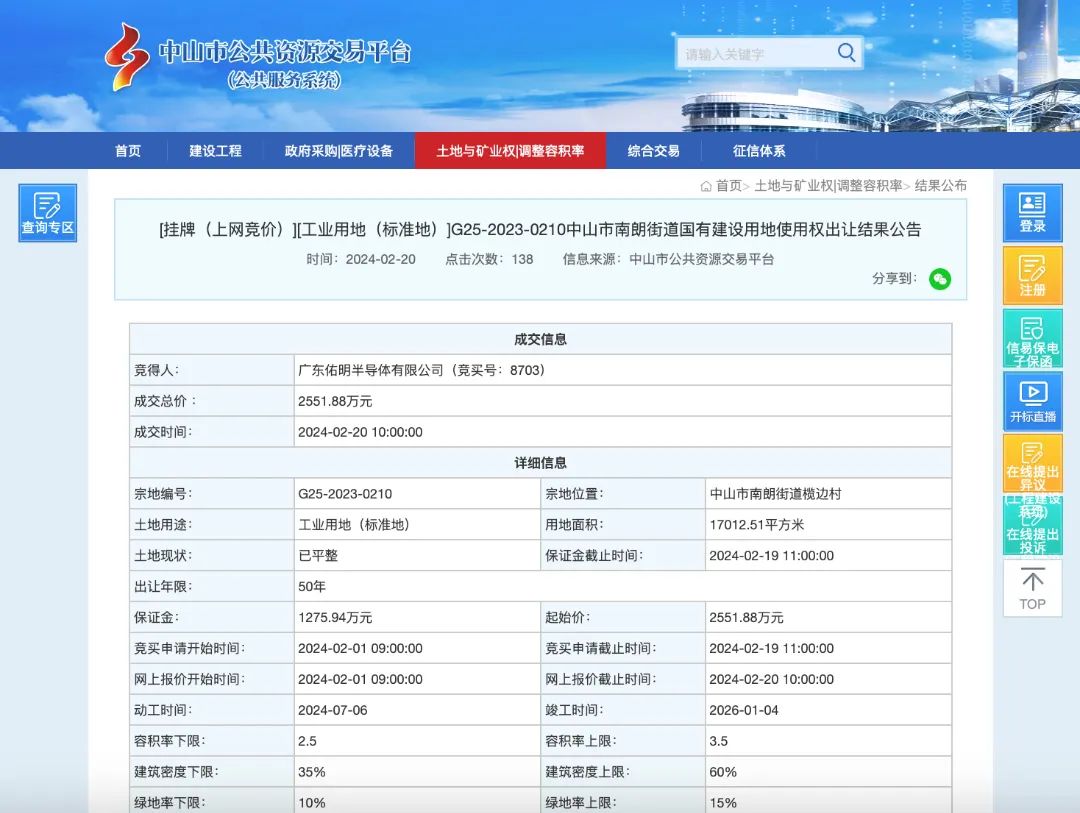This screenshot has height=813, width=1080.
Task: Open the 查询专区 query zone icon
Action: click(x=48, y=213)
